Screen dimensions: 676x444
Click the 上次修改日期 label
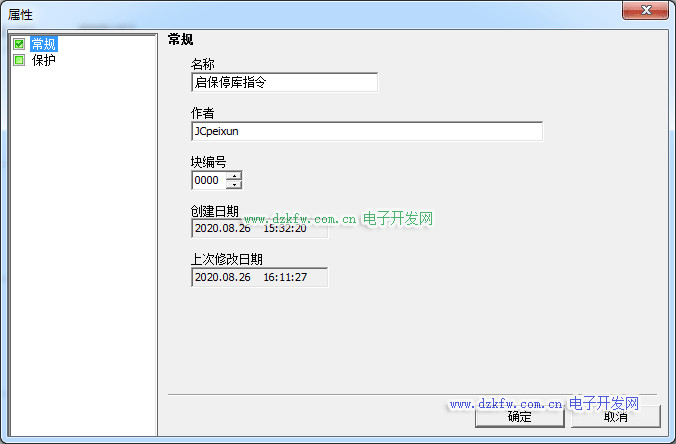227,259
